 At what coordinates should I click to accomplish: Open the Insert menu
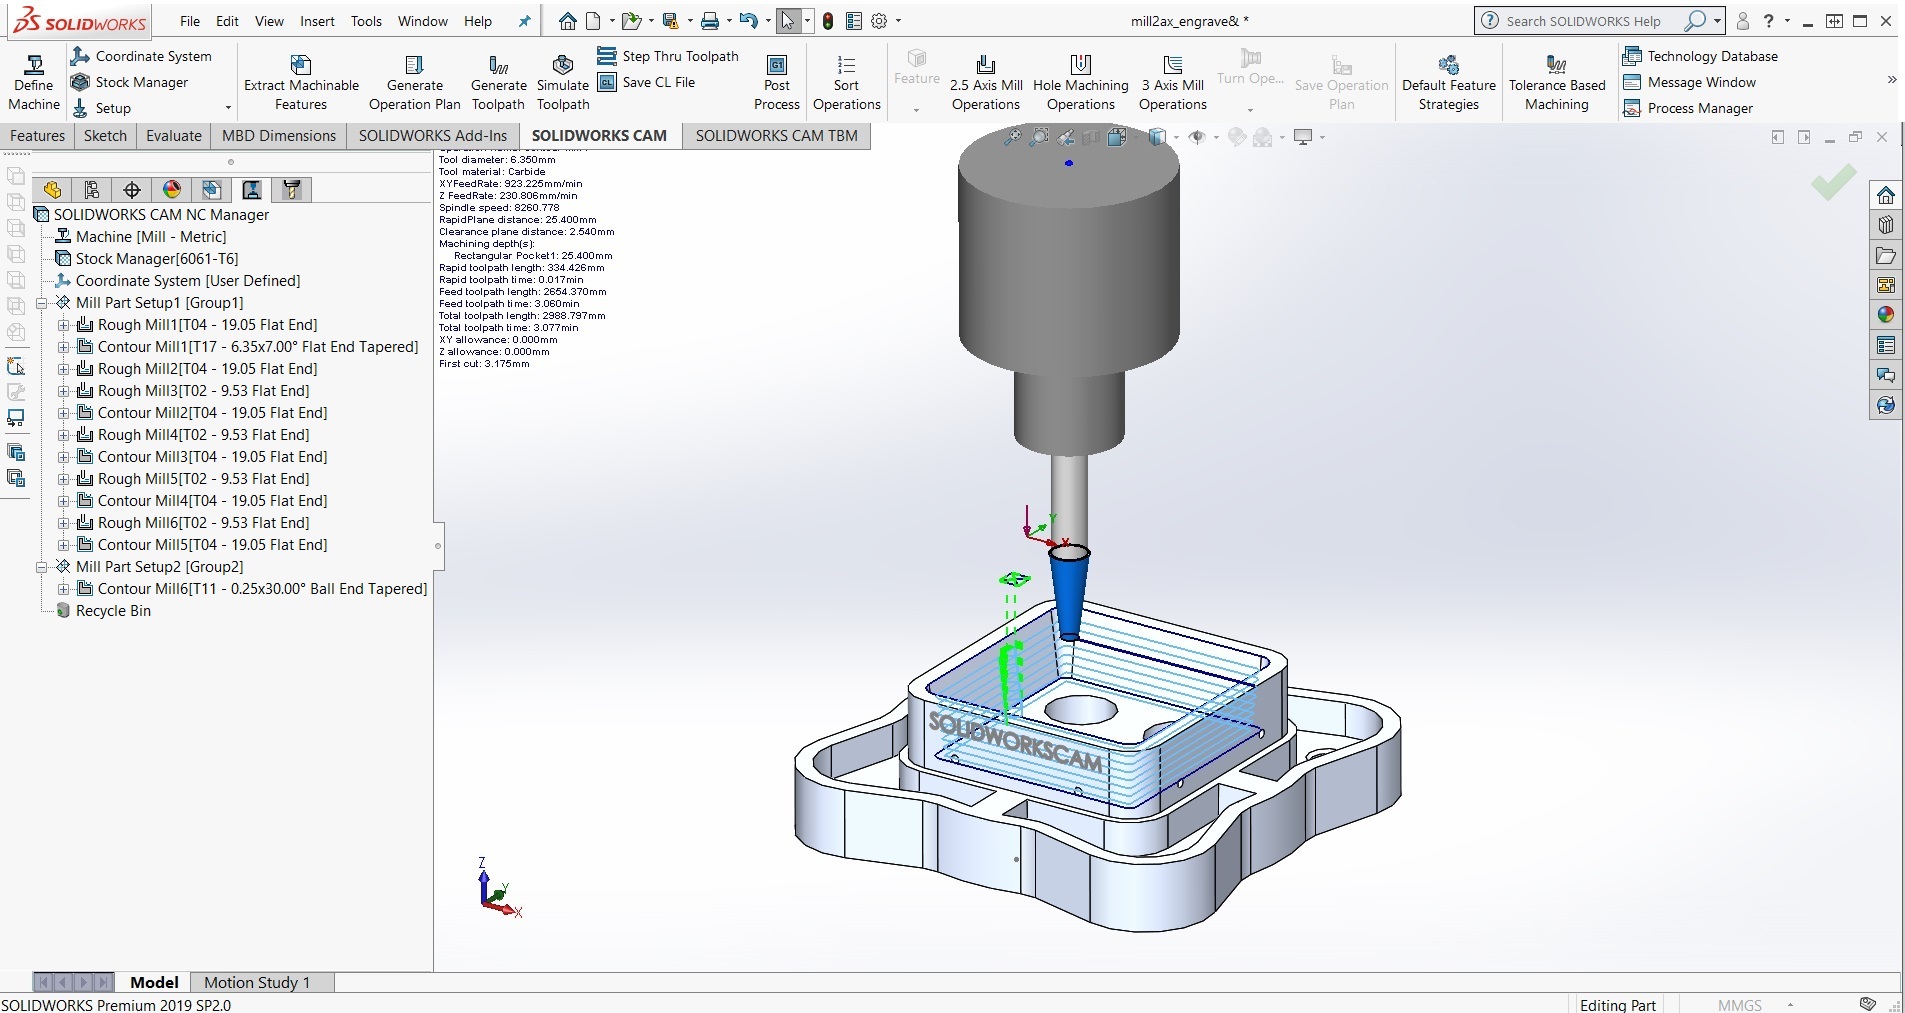tap(317, 21)
